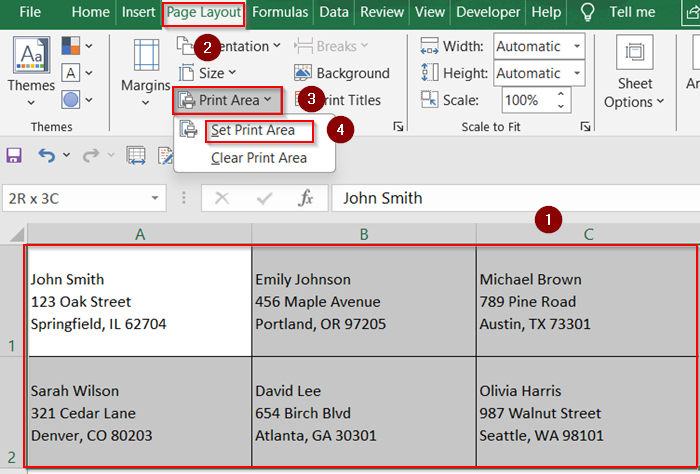Open the Page Layout tab

(204, 12)
